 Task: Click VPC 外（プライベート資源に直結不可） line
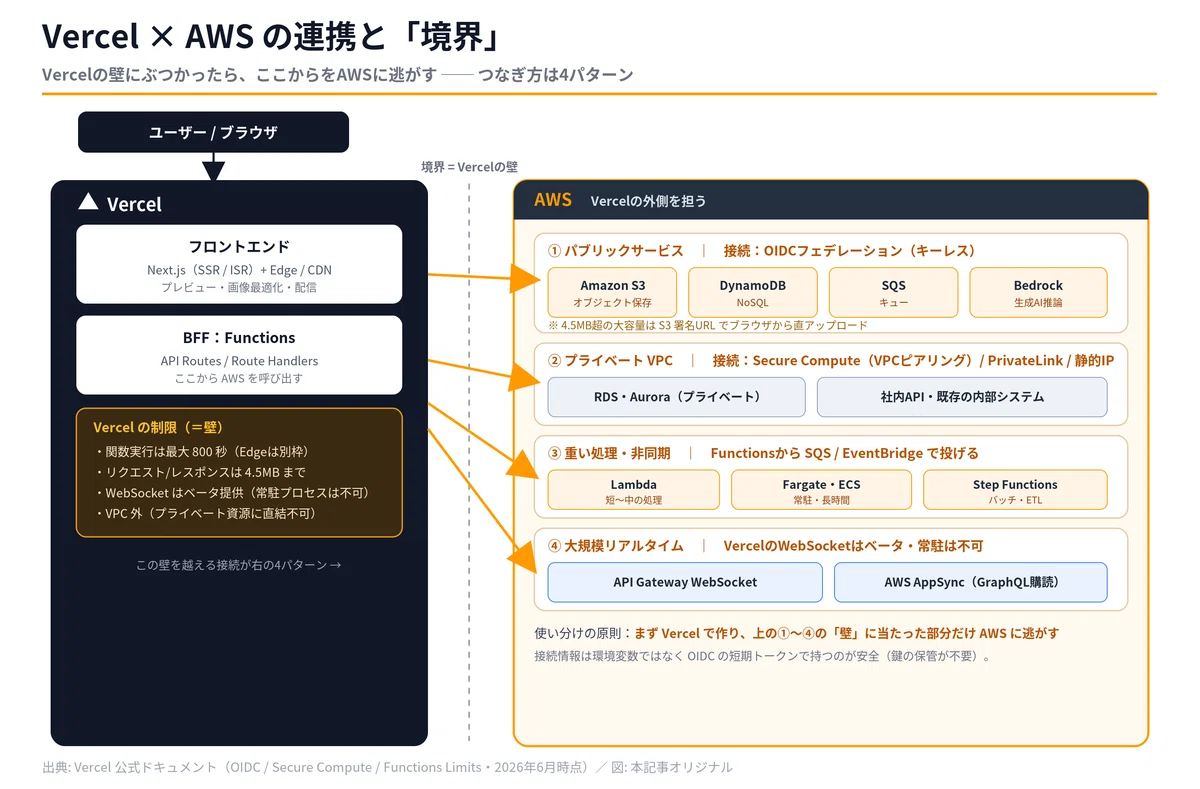pos(205,514)
